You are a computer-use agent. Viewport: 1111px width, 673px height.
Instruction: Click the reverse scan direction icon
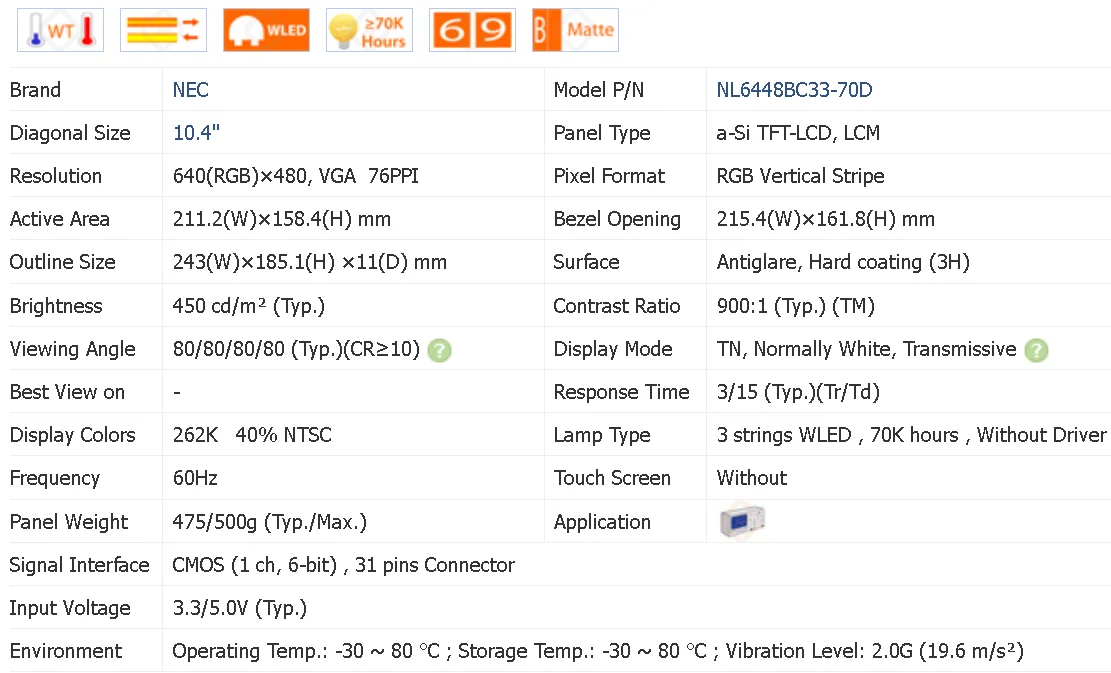tap(163, 30)
